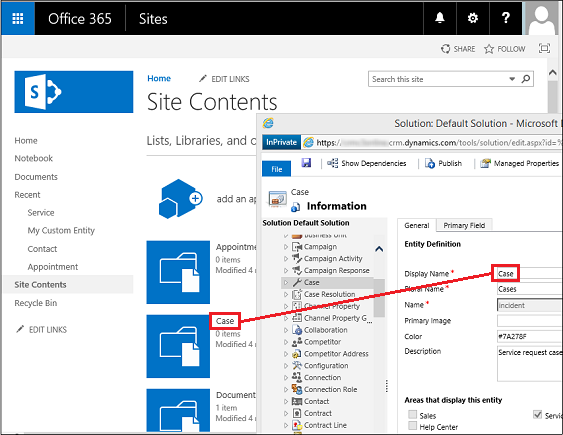The width and height of the screenshot is (563, 435).
Task: Click the save icon in solution toolbar
Action: coord(306,163)
